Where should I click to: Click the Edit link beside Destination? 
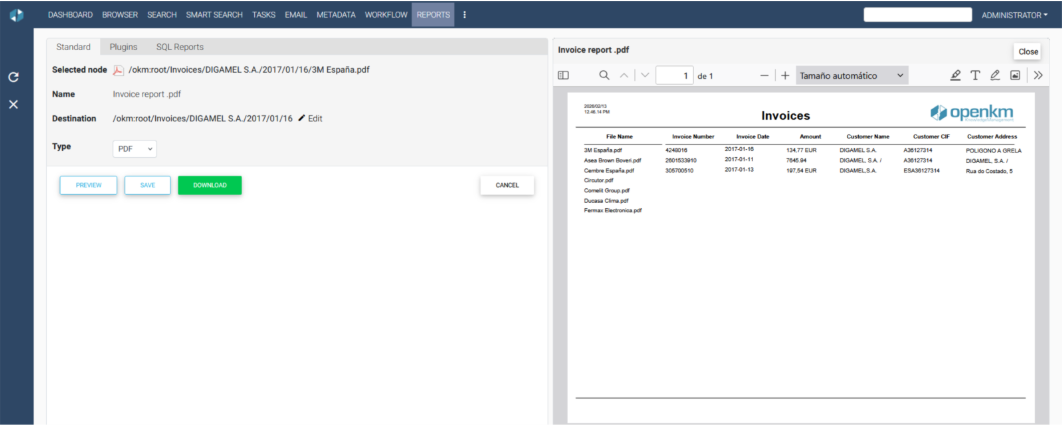click(310, 118)
